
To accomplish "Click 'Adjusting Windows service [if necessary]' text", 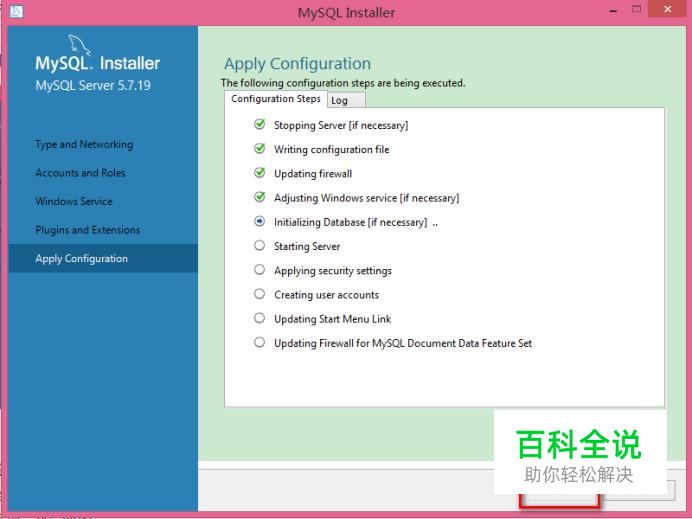I will click(366, 198).
